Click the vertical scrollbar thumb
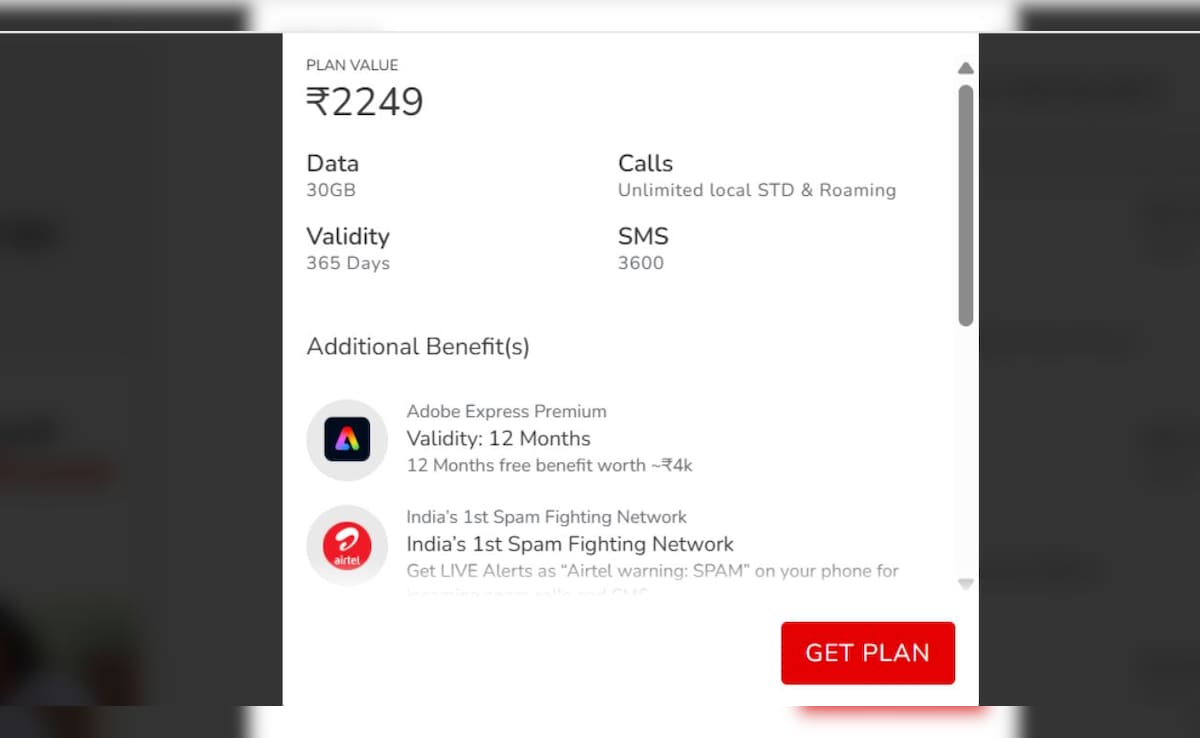 [965, 205]
